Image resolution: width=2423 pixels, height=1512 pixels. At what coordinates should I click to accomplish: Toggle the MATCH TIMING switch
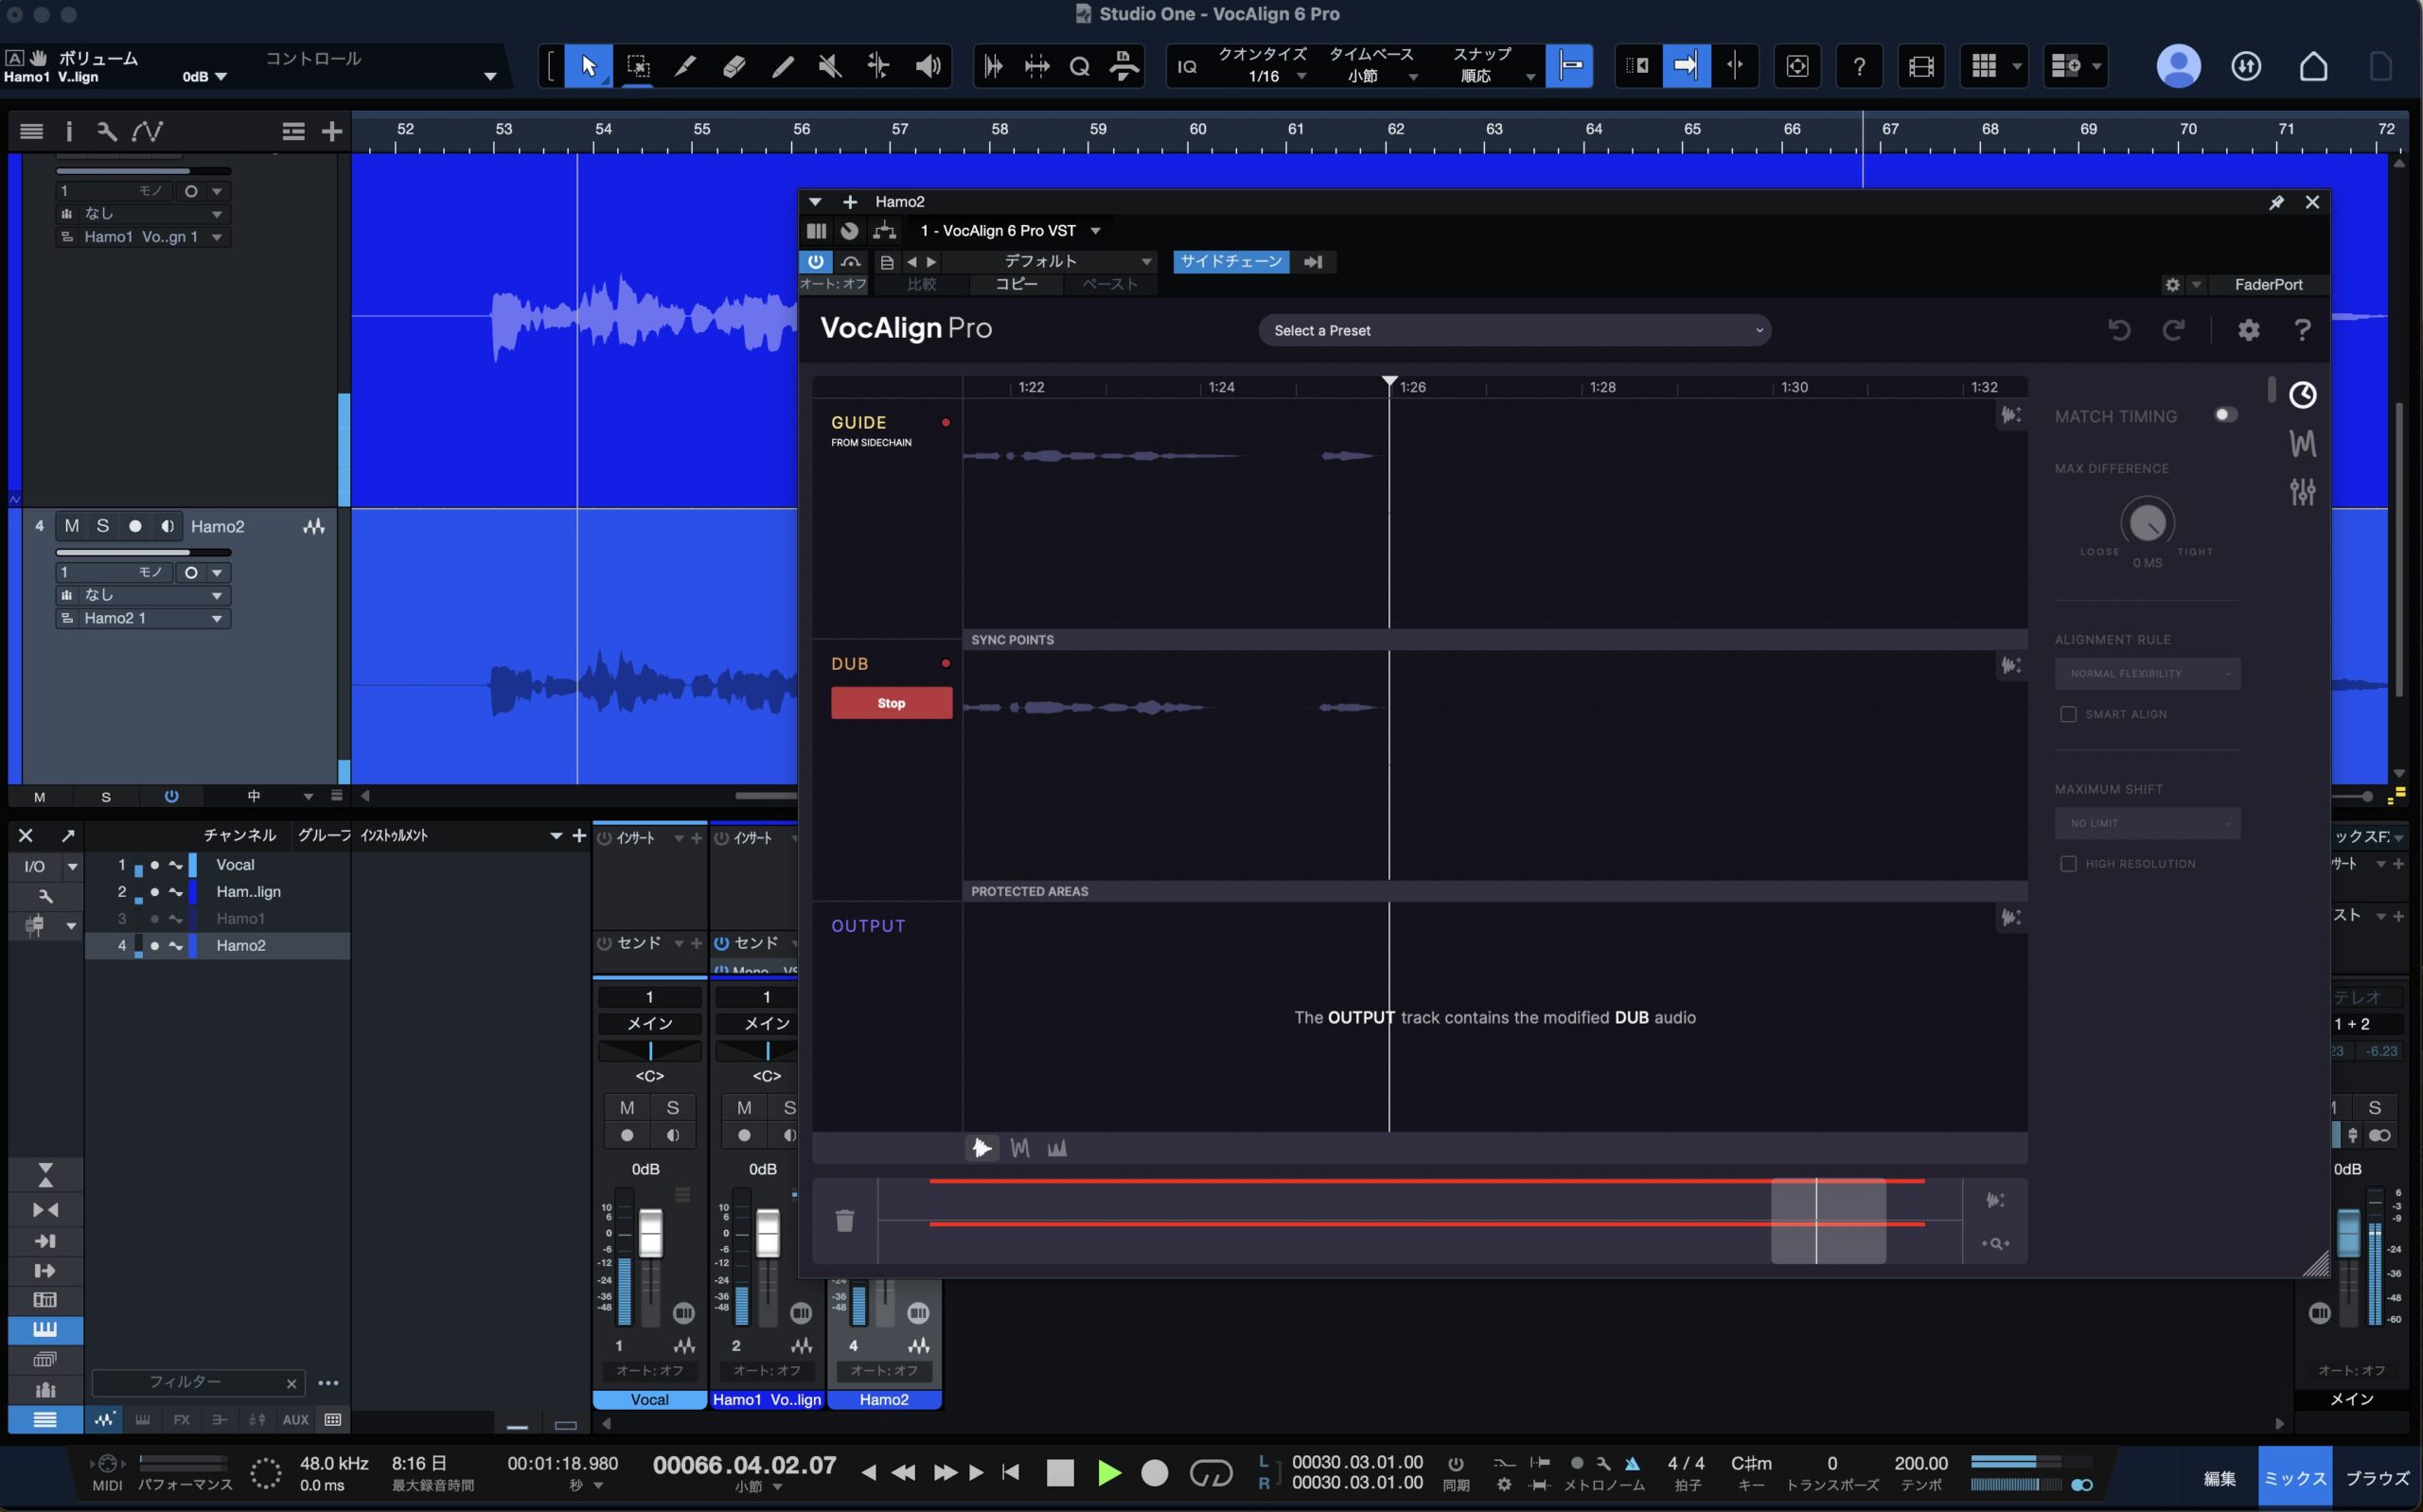pyautogui.click(x=2224, y=415)
